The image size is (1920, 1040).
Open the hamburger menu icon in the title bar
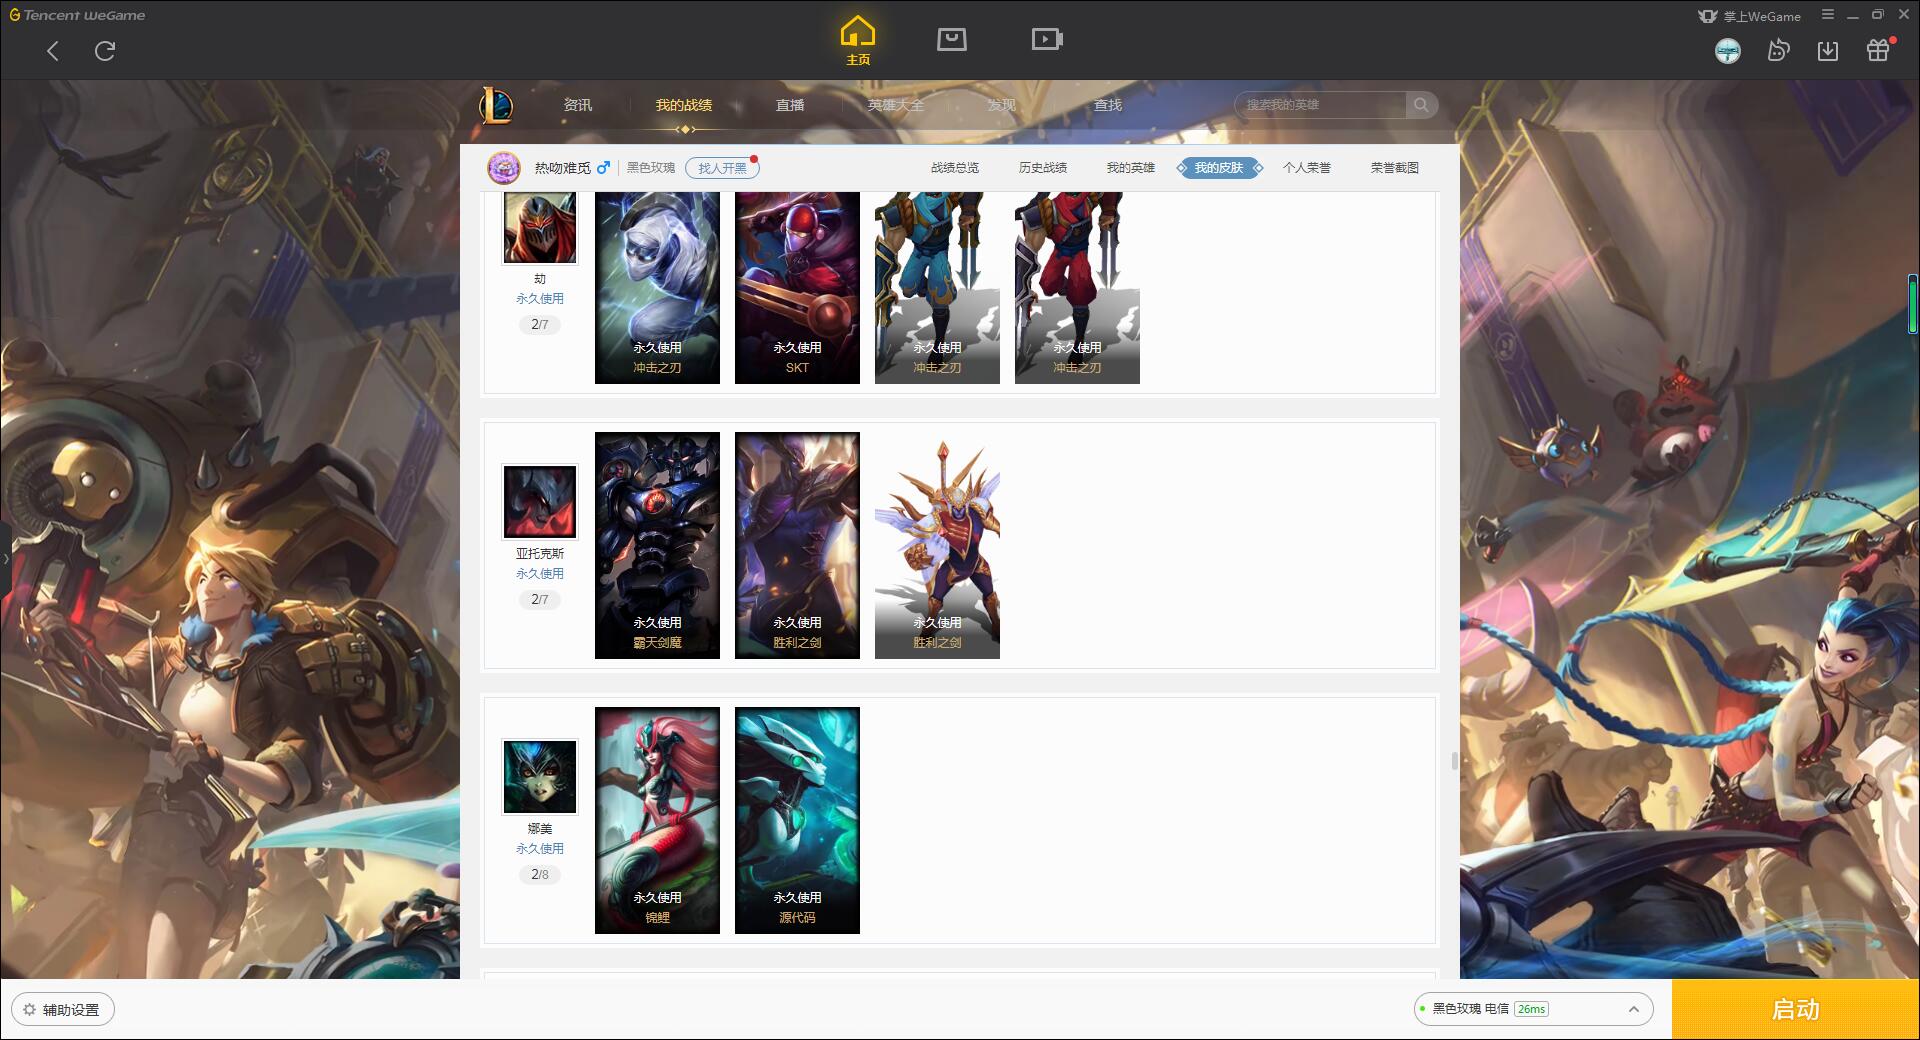click(x=1828, y=15)
